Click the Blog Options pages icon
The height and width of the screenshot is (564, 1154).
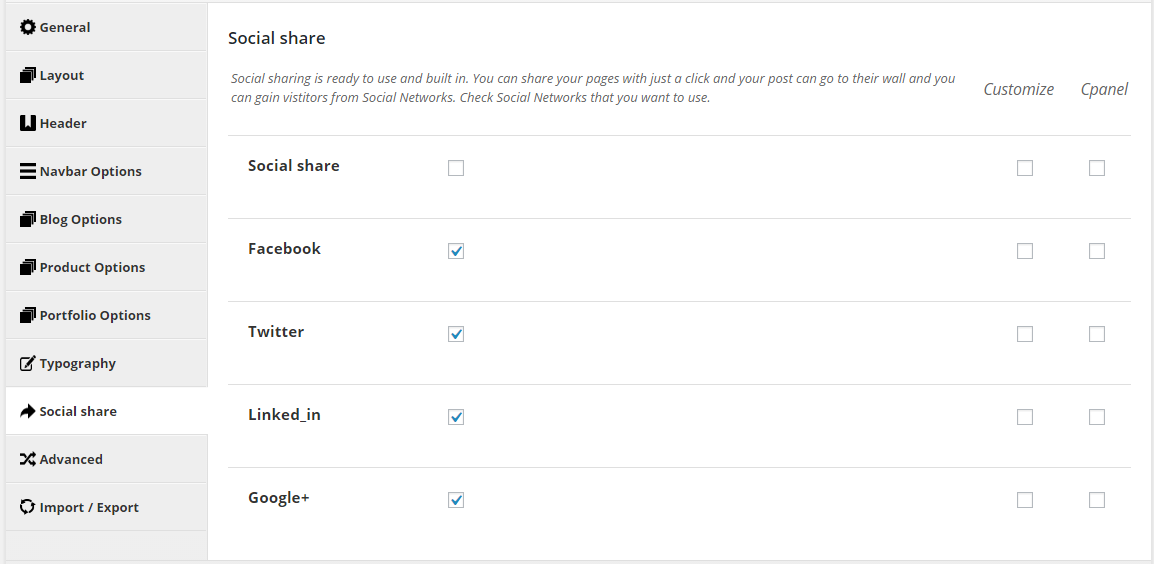pyautogui.click(x=28, y=219)
